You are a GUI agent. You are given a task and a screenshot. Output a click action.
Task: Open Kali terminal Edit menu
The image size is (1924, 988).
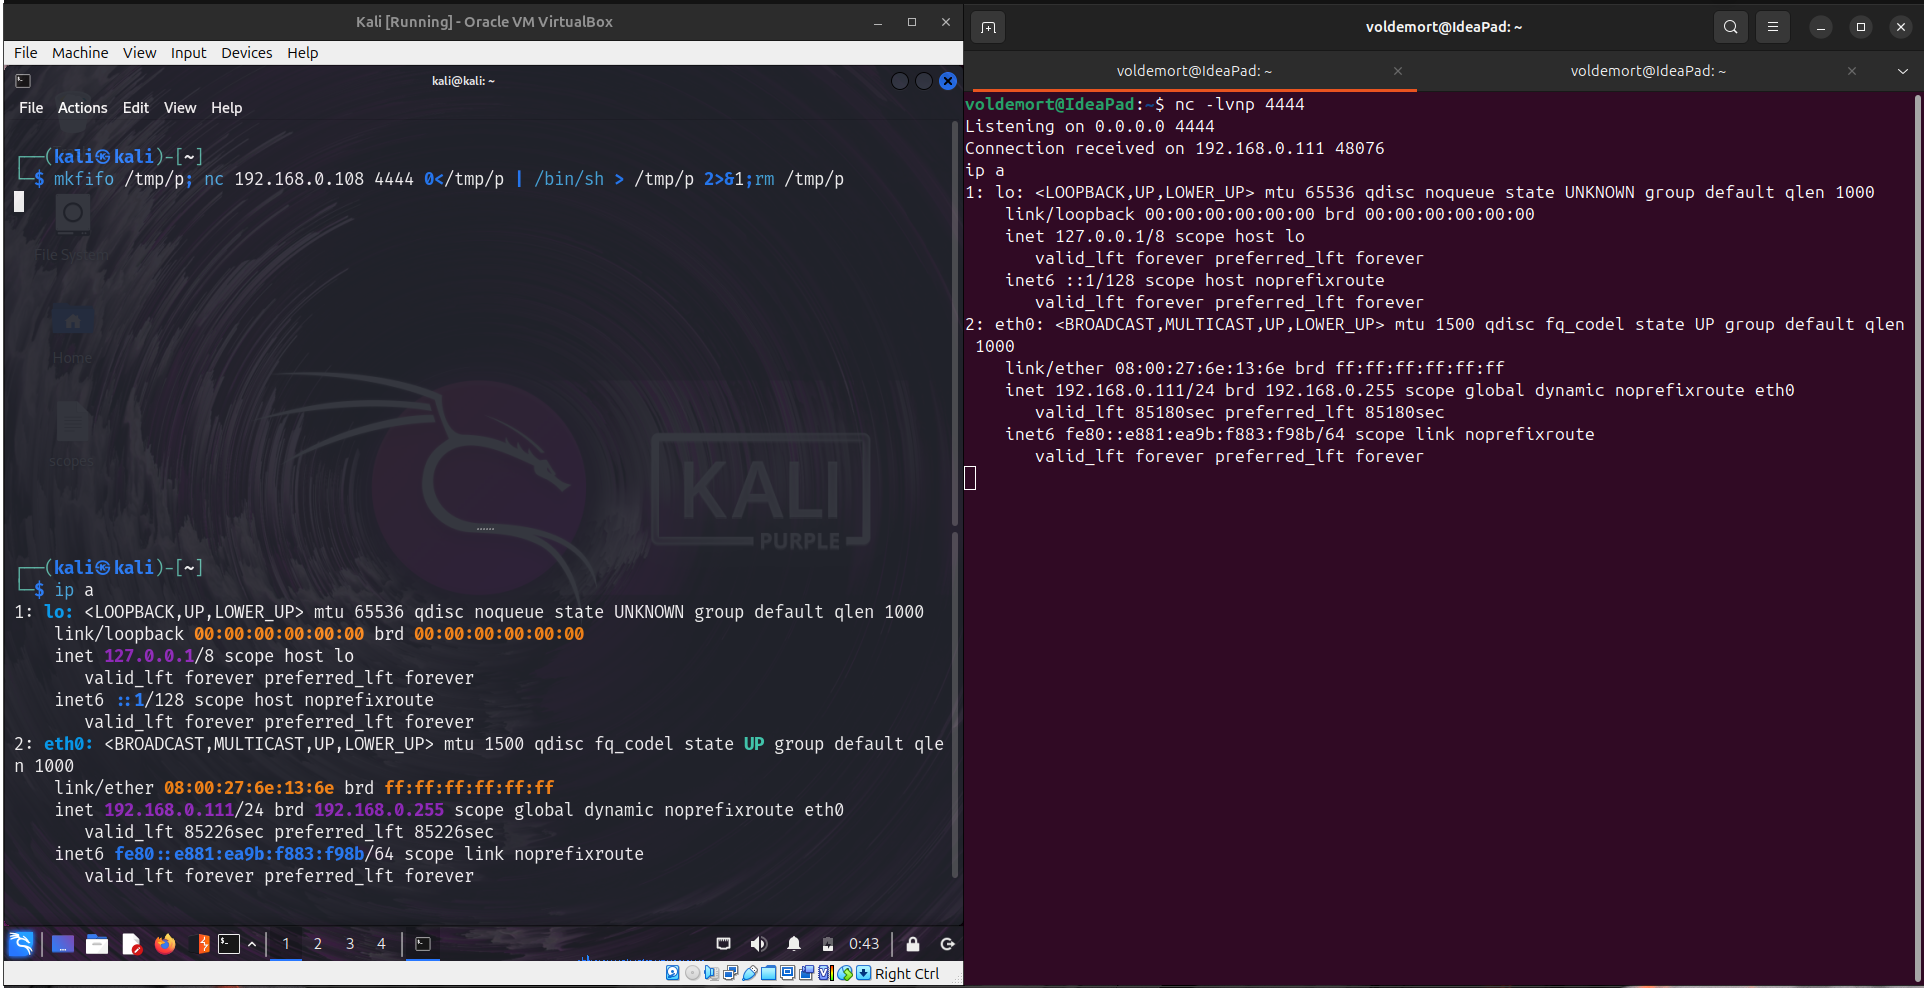point(136,108)
